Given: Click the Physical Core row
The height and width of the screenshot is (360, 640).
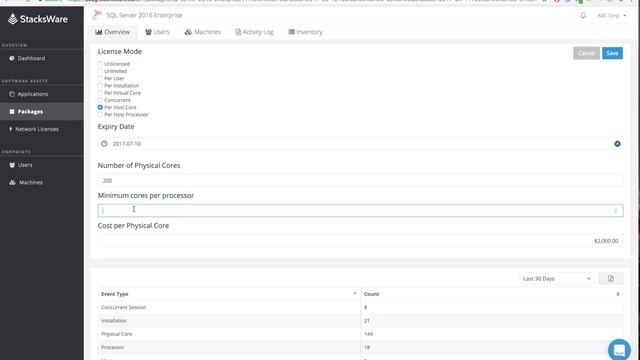Looking at the screenshot, I should pyautogui.click(x=360, y=334).
